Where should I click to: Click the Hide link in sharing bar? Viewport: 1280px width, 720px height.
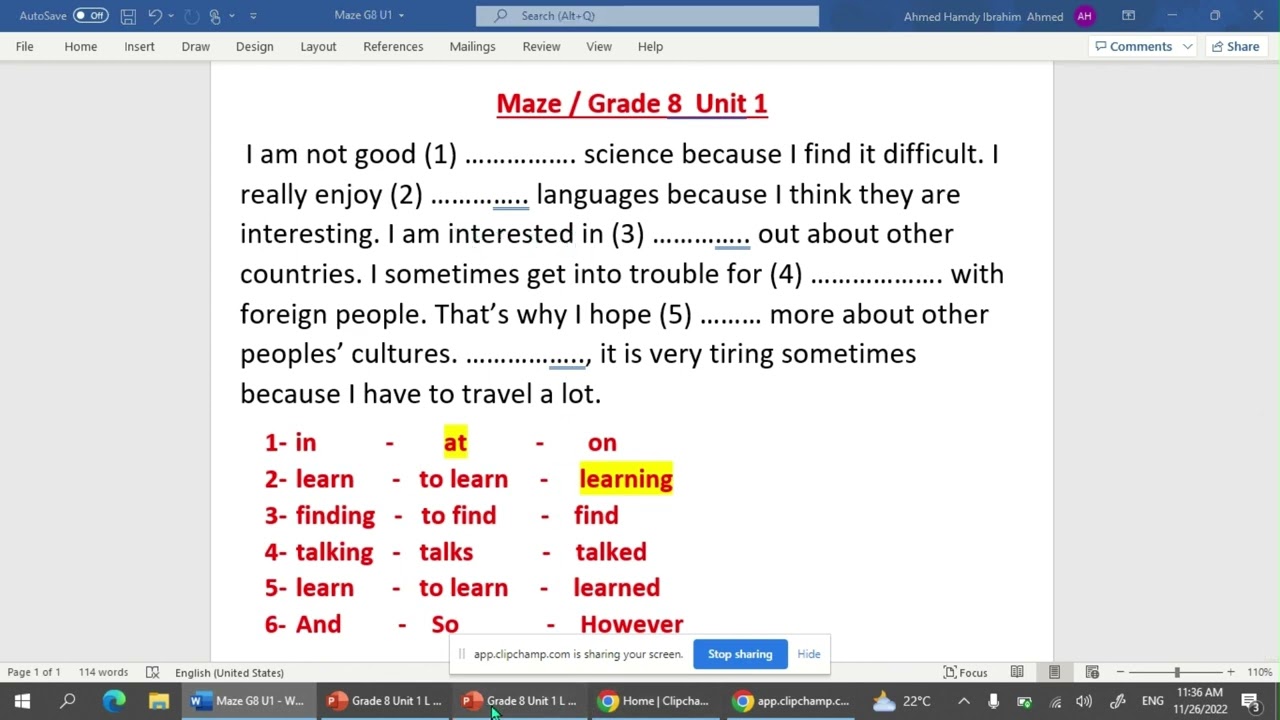point(809,654)
